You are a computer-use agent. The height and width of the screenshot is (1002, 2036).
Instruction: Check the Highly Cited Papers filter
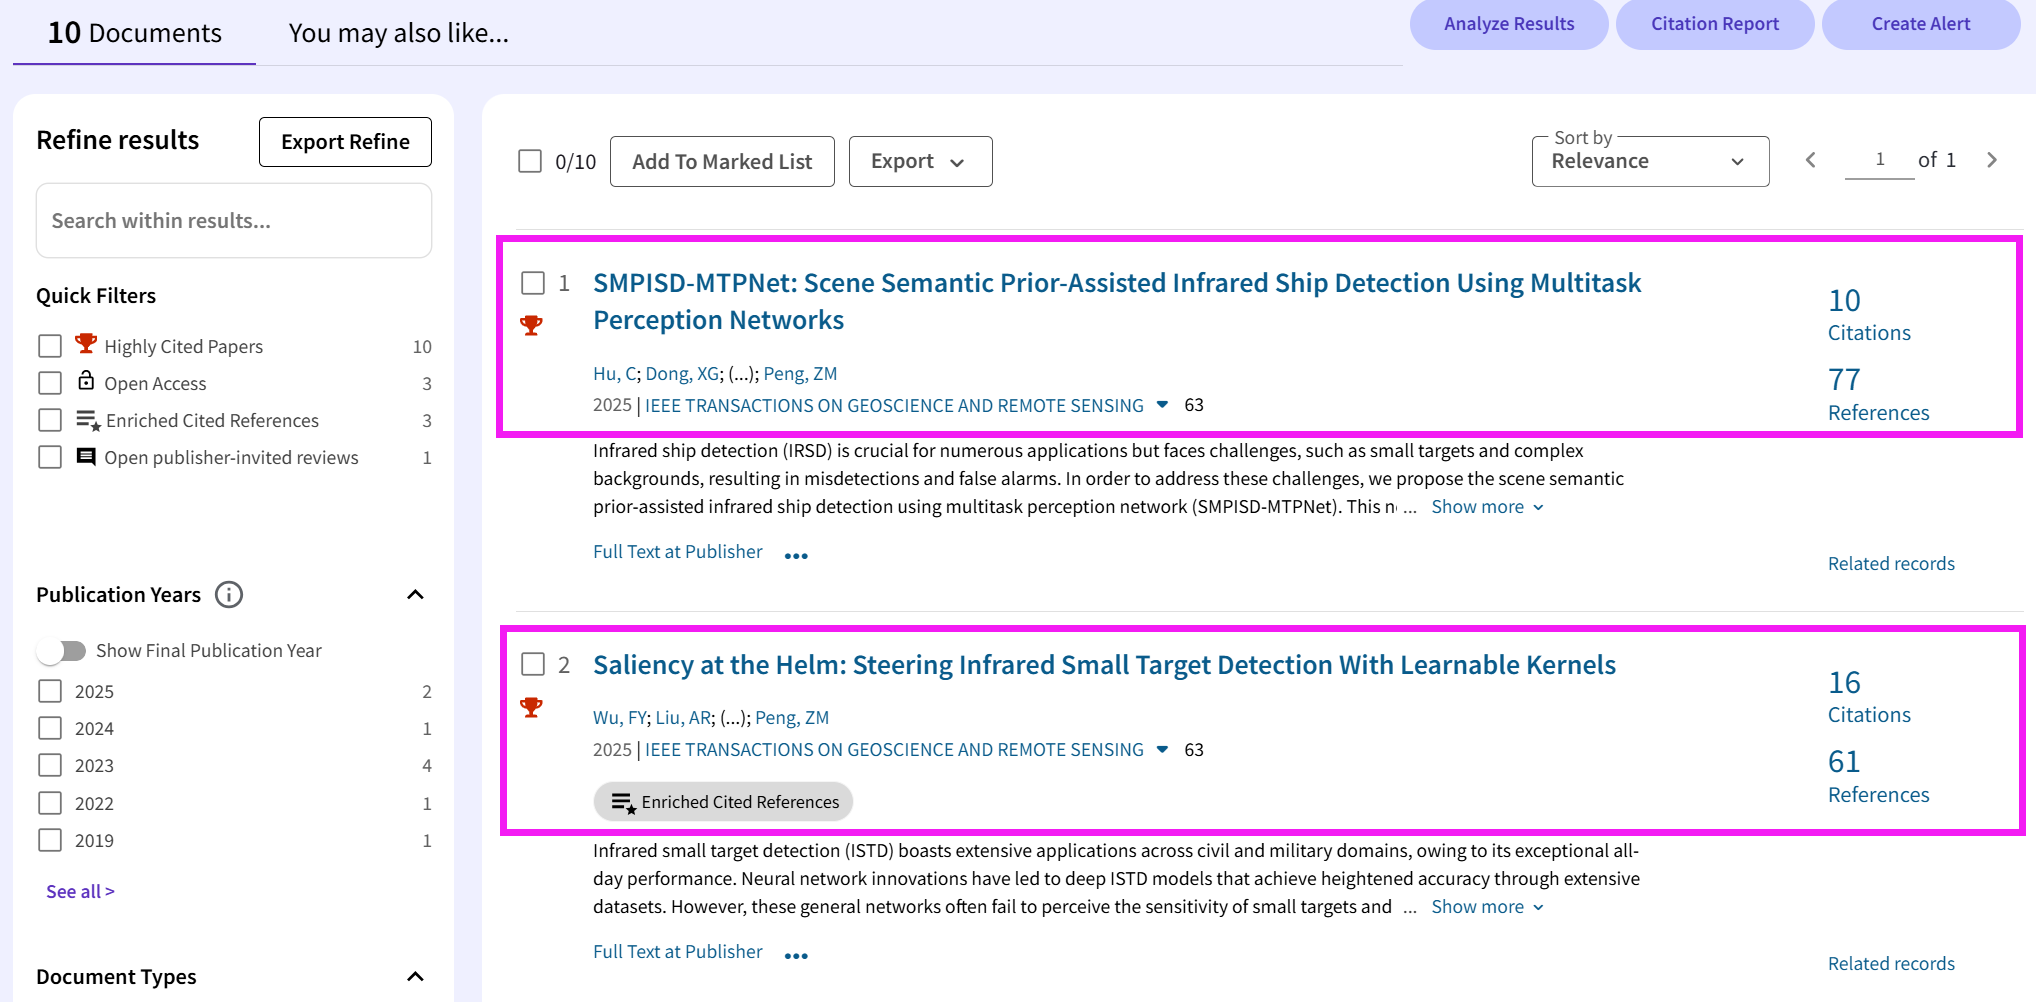(50, 346)
